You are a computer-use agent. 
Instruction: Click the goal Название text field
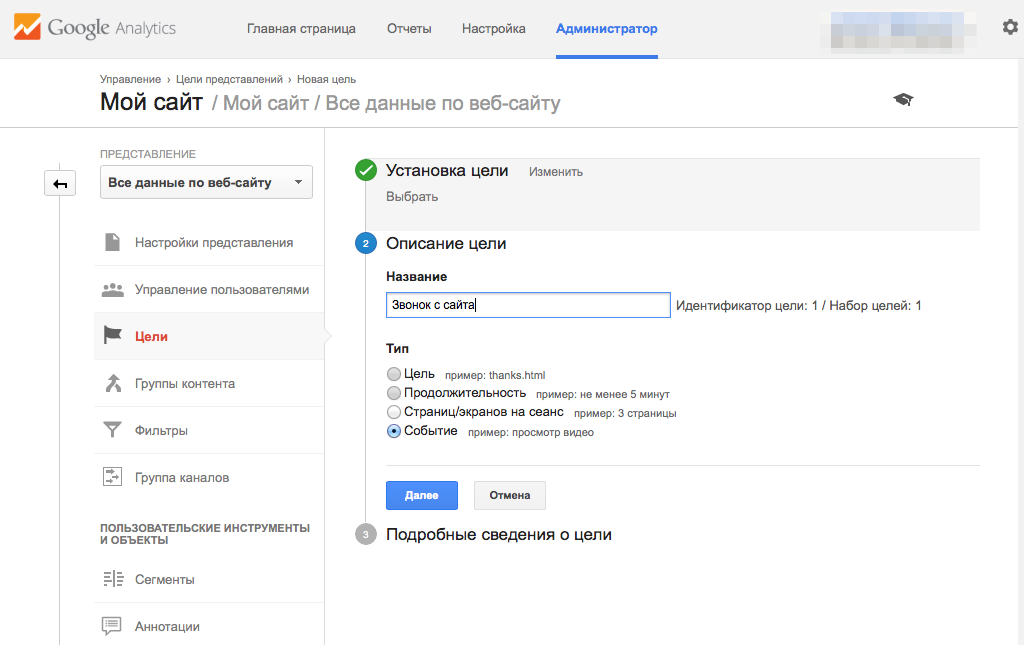528,305
